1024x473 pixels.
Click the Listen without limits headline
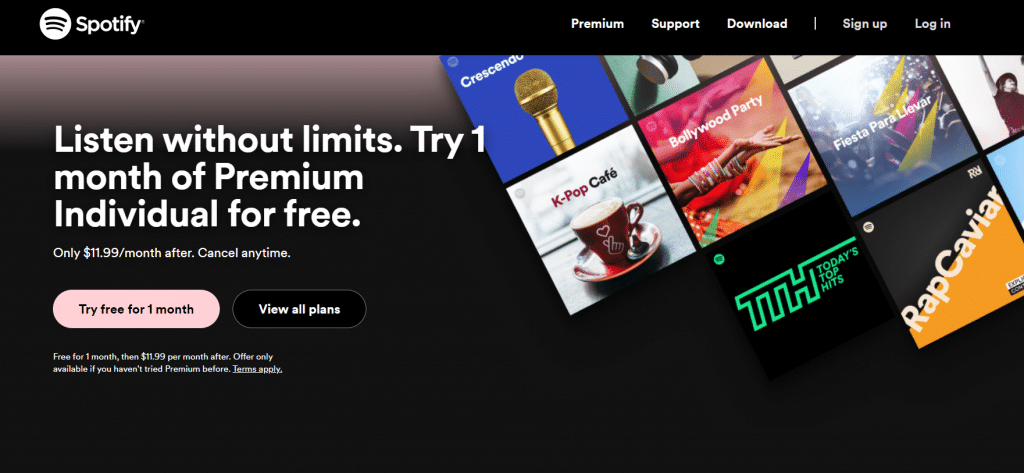(x=270, y=177)
